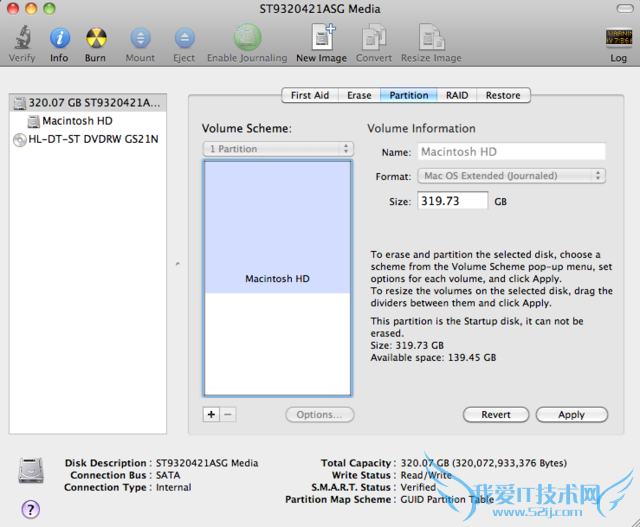Switch to the First Aid tab

309,96
